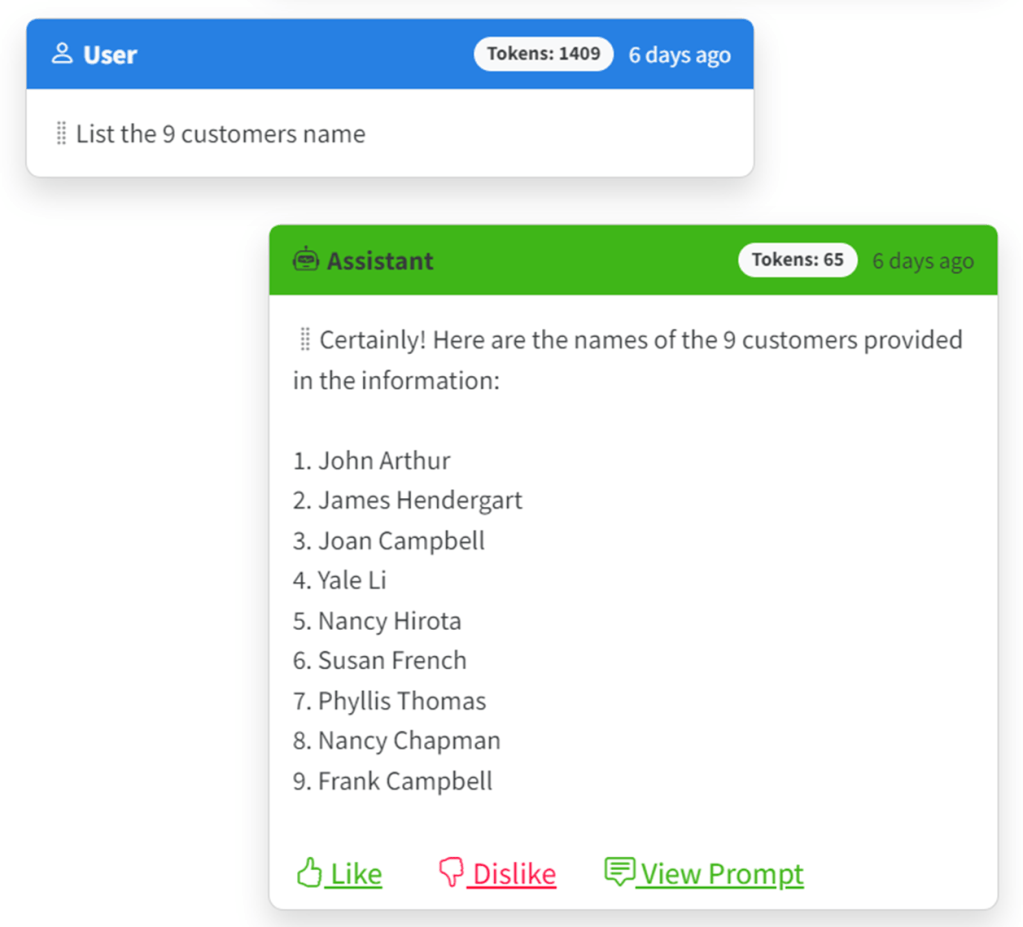Click the 'Tokens: 1409' badge

[543, 54]
